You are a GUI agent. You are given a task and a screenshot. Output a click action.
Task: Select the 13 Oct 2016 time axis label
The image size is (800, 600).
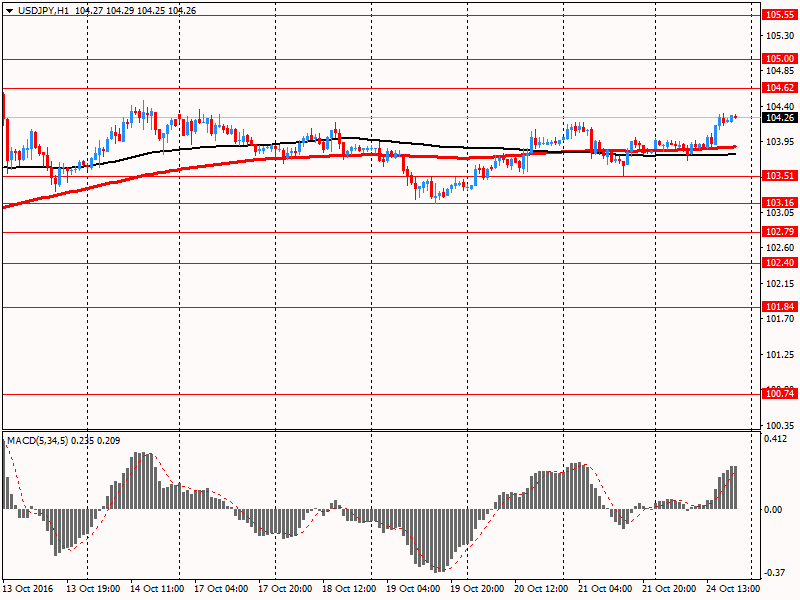click(x=27, y=590)
